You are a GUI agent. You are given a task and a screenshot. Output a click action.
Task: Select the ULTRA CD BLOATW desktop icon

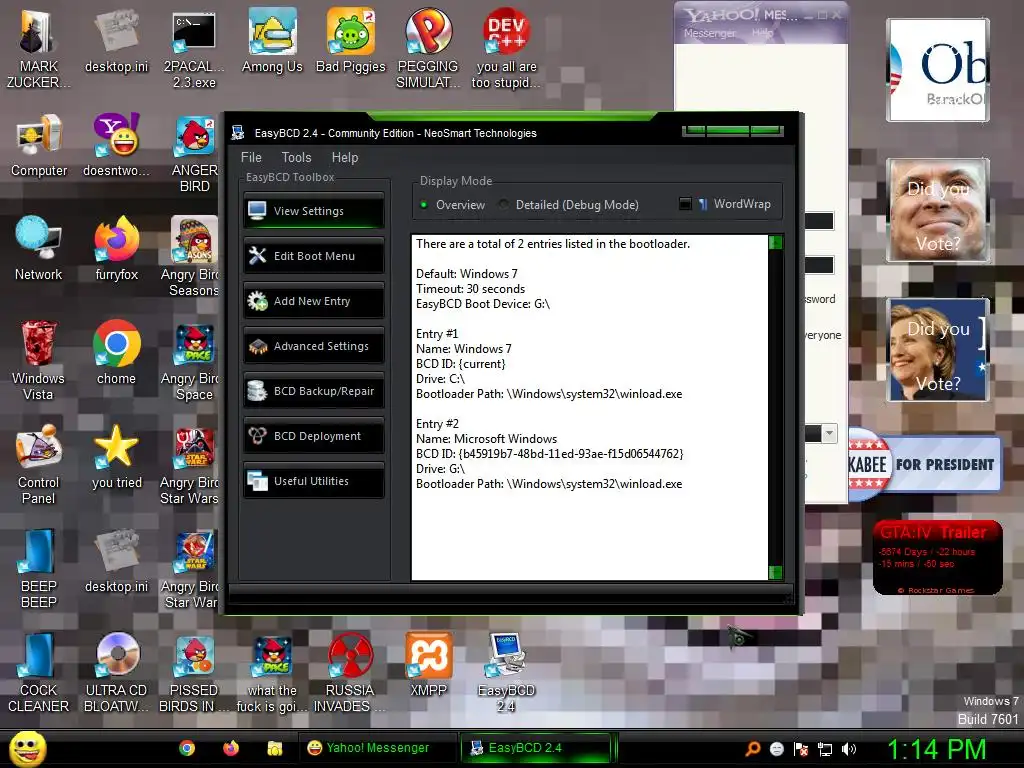[x=116, y=673]
